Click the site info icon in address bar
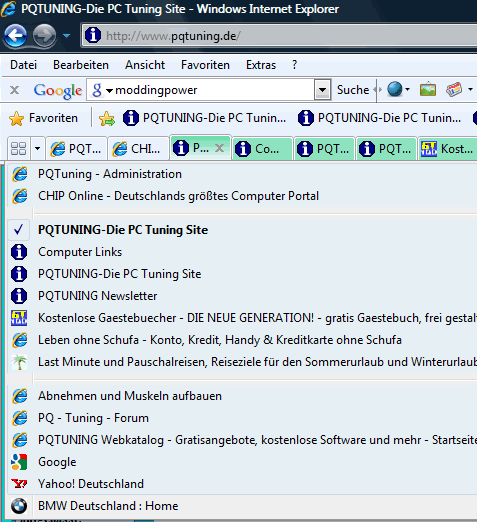This screenshot has width=477, height=522. (93, 35)
